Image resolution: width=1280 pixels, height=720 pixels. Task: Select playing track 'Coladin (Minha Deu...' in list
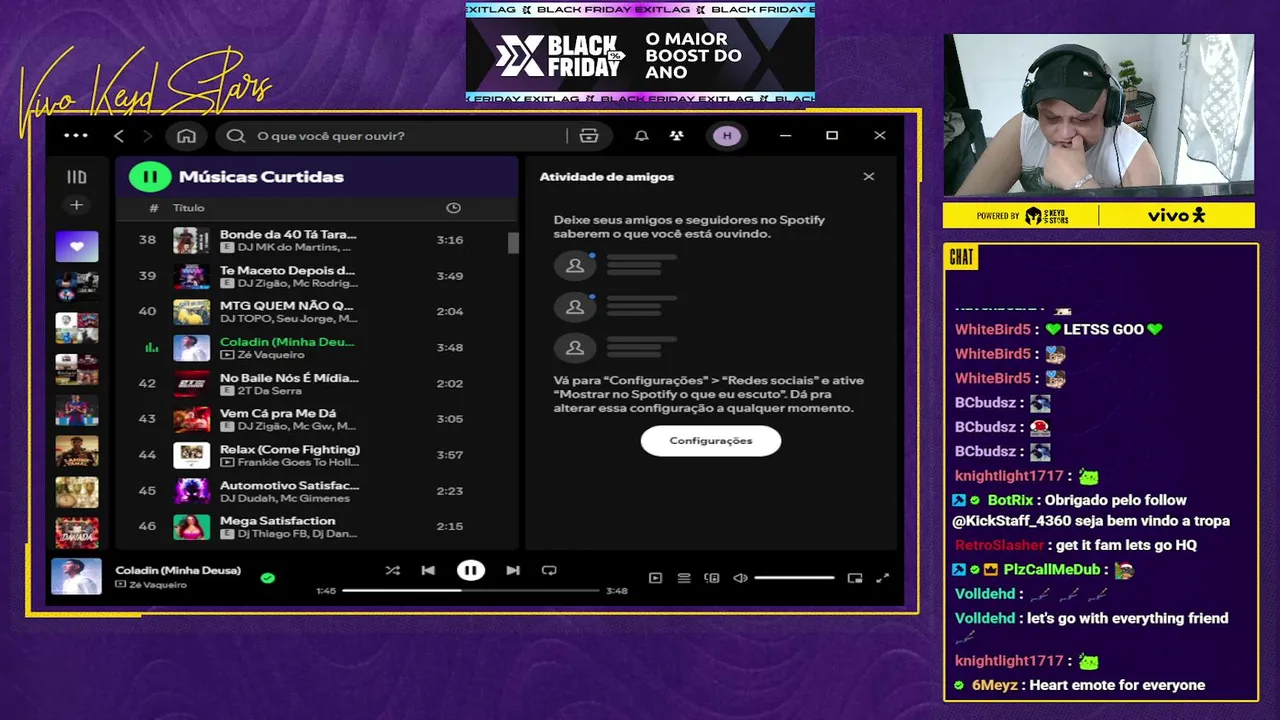[x=316, y=348]
